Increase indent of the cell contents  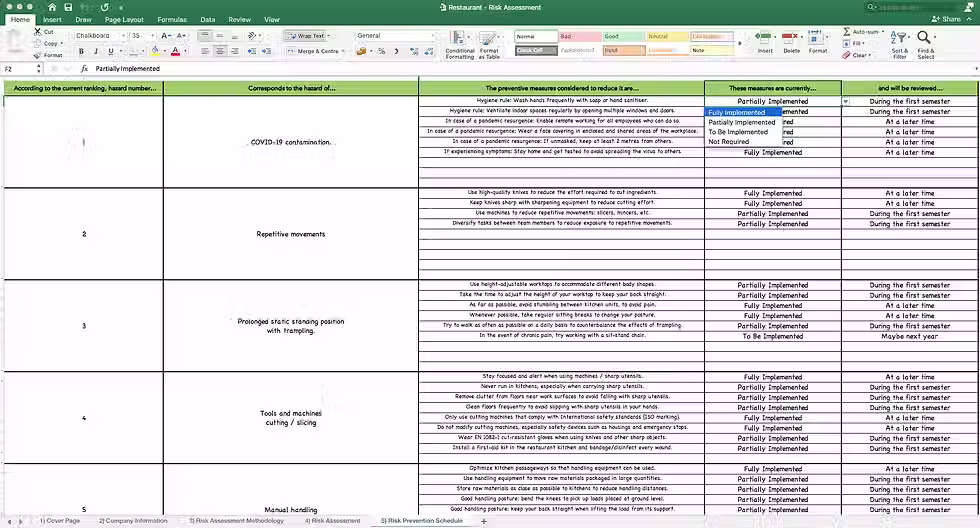267,51
